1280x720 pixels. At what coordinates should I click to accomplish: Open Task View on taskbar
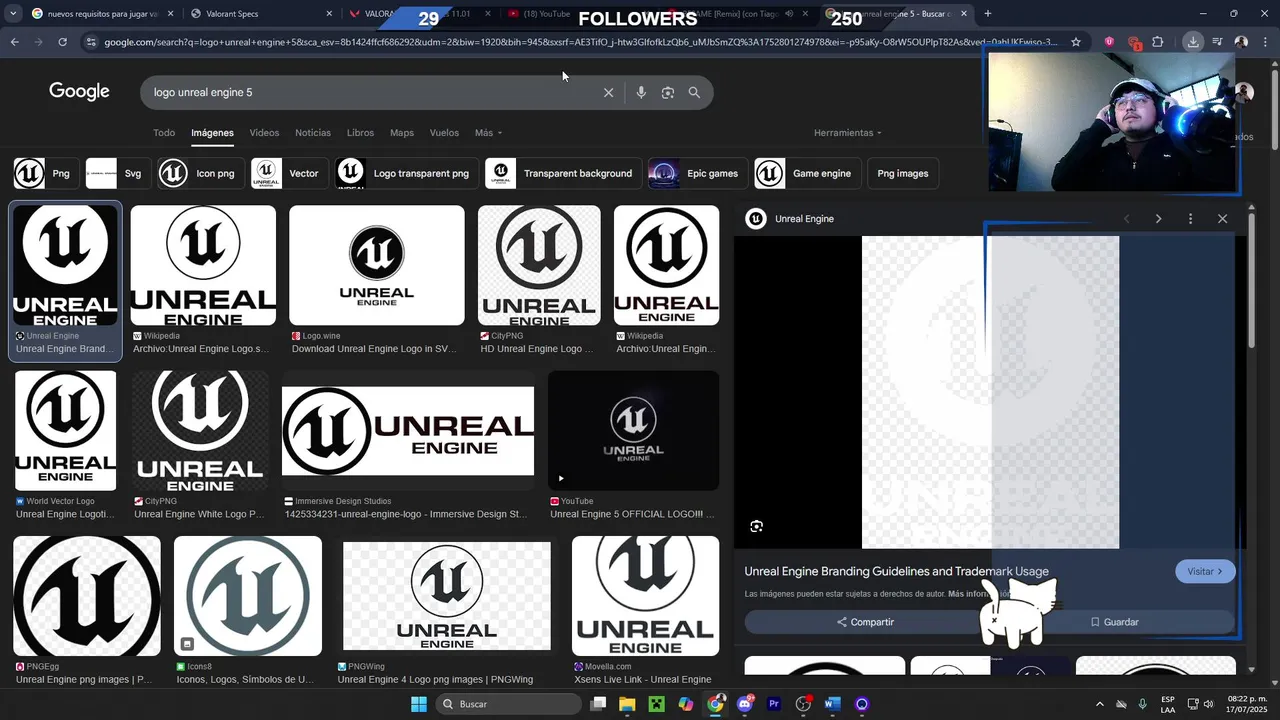(x=598, y=704)
